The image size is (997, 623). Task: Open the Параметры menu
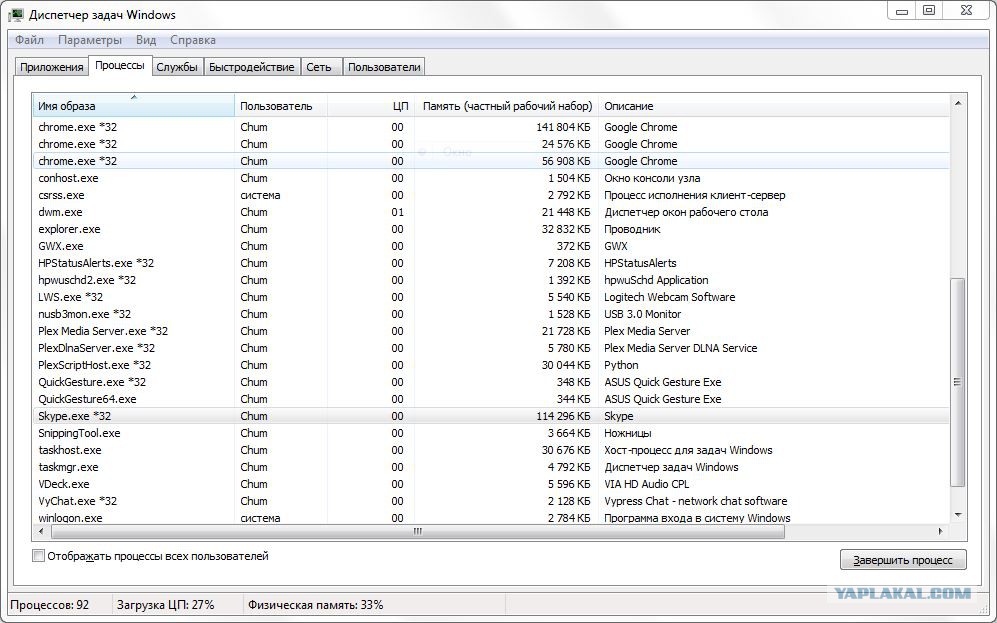[x=90, y=40]
